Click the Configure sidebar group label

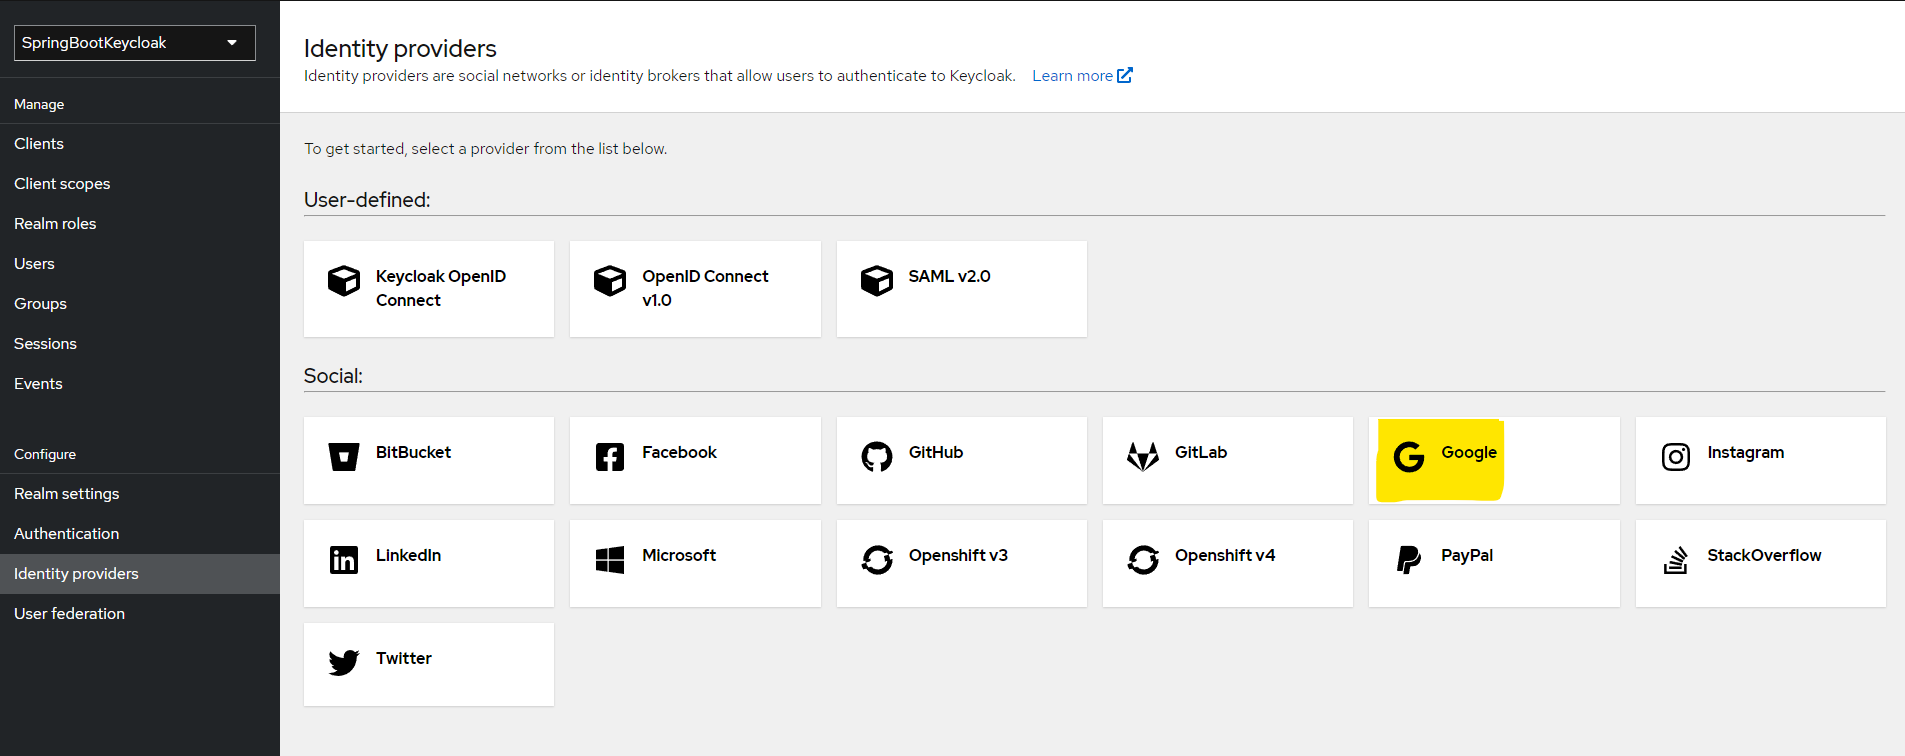(x=45, y=454)
